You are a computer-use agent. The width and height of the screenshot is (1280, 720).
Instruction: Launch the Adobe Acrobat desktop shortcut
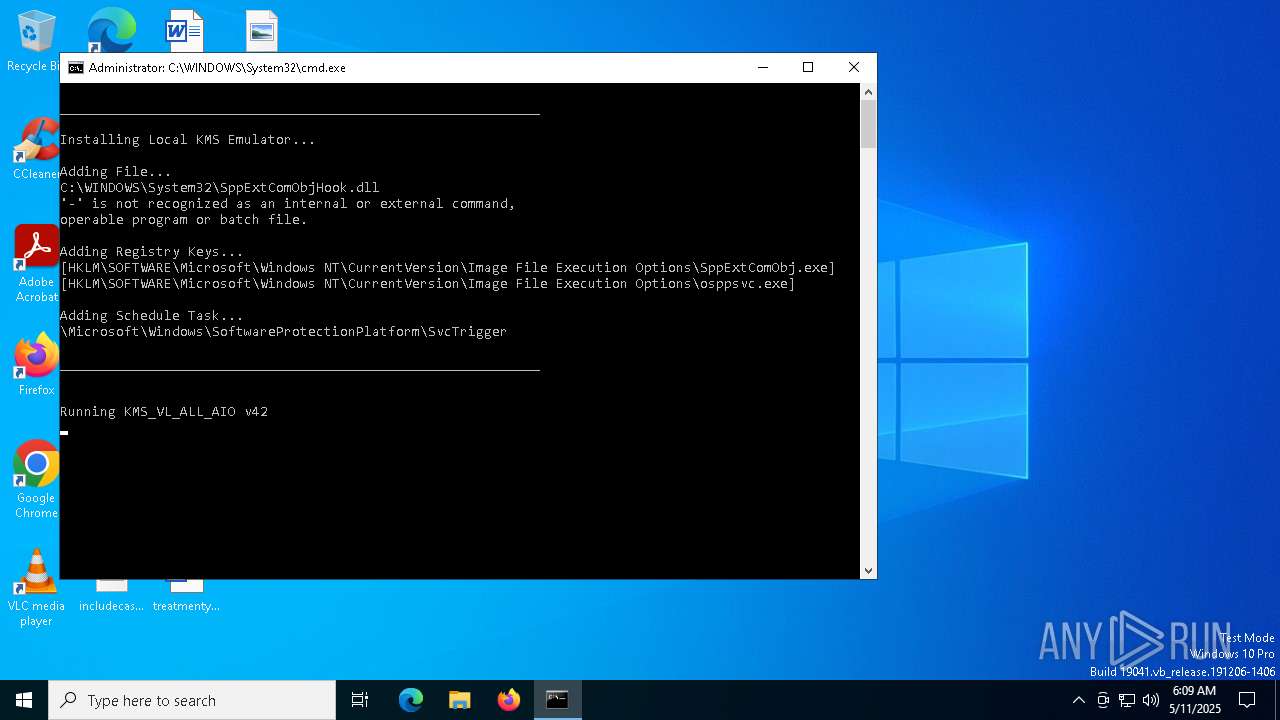click(36, 263)
